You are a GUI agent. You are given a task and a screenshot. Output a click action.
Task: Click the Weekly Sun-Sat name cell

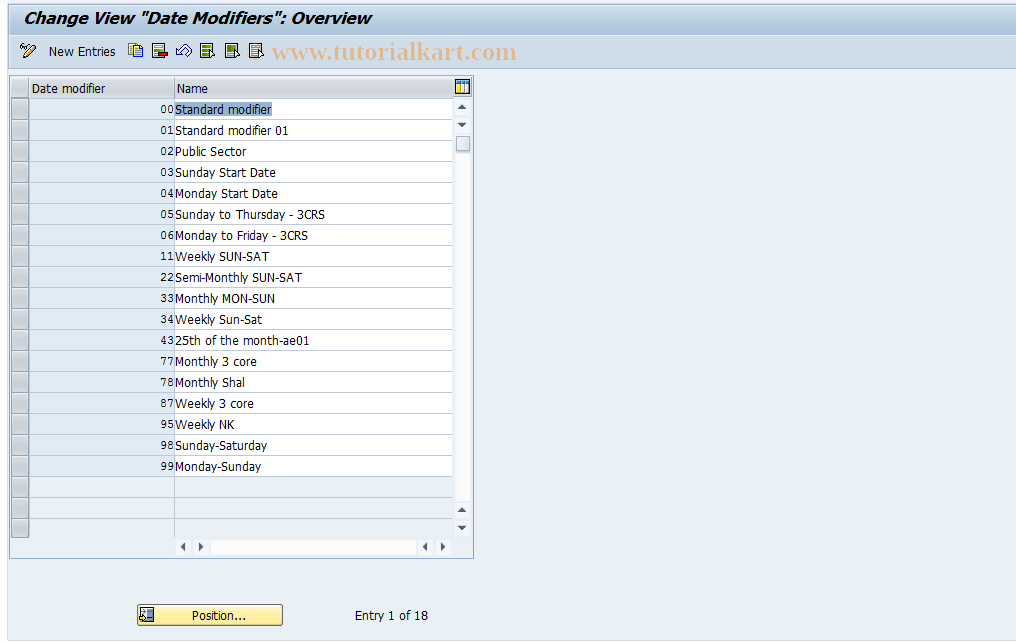click(314, 319)
